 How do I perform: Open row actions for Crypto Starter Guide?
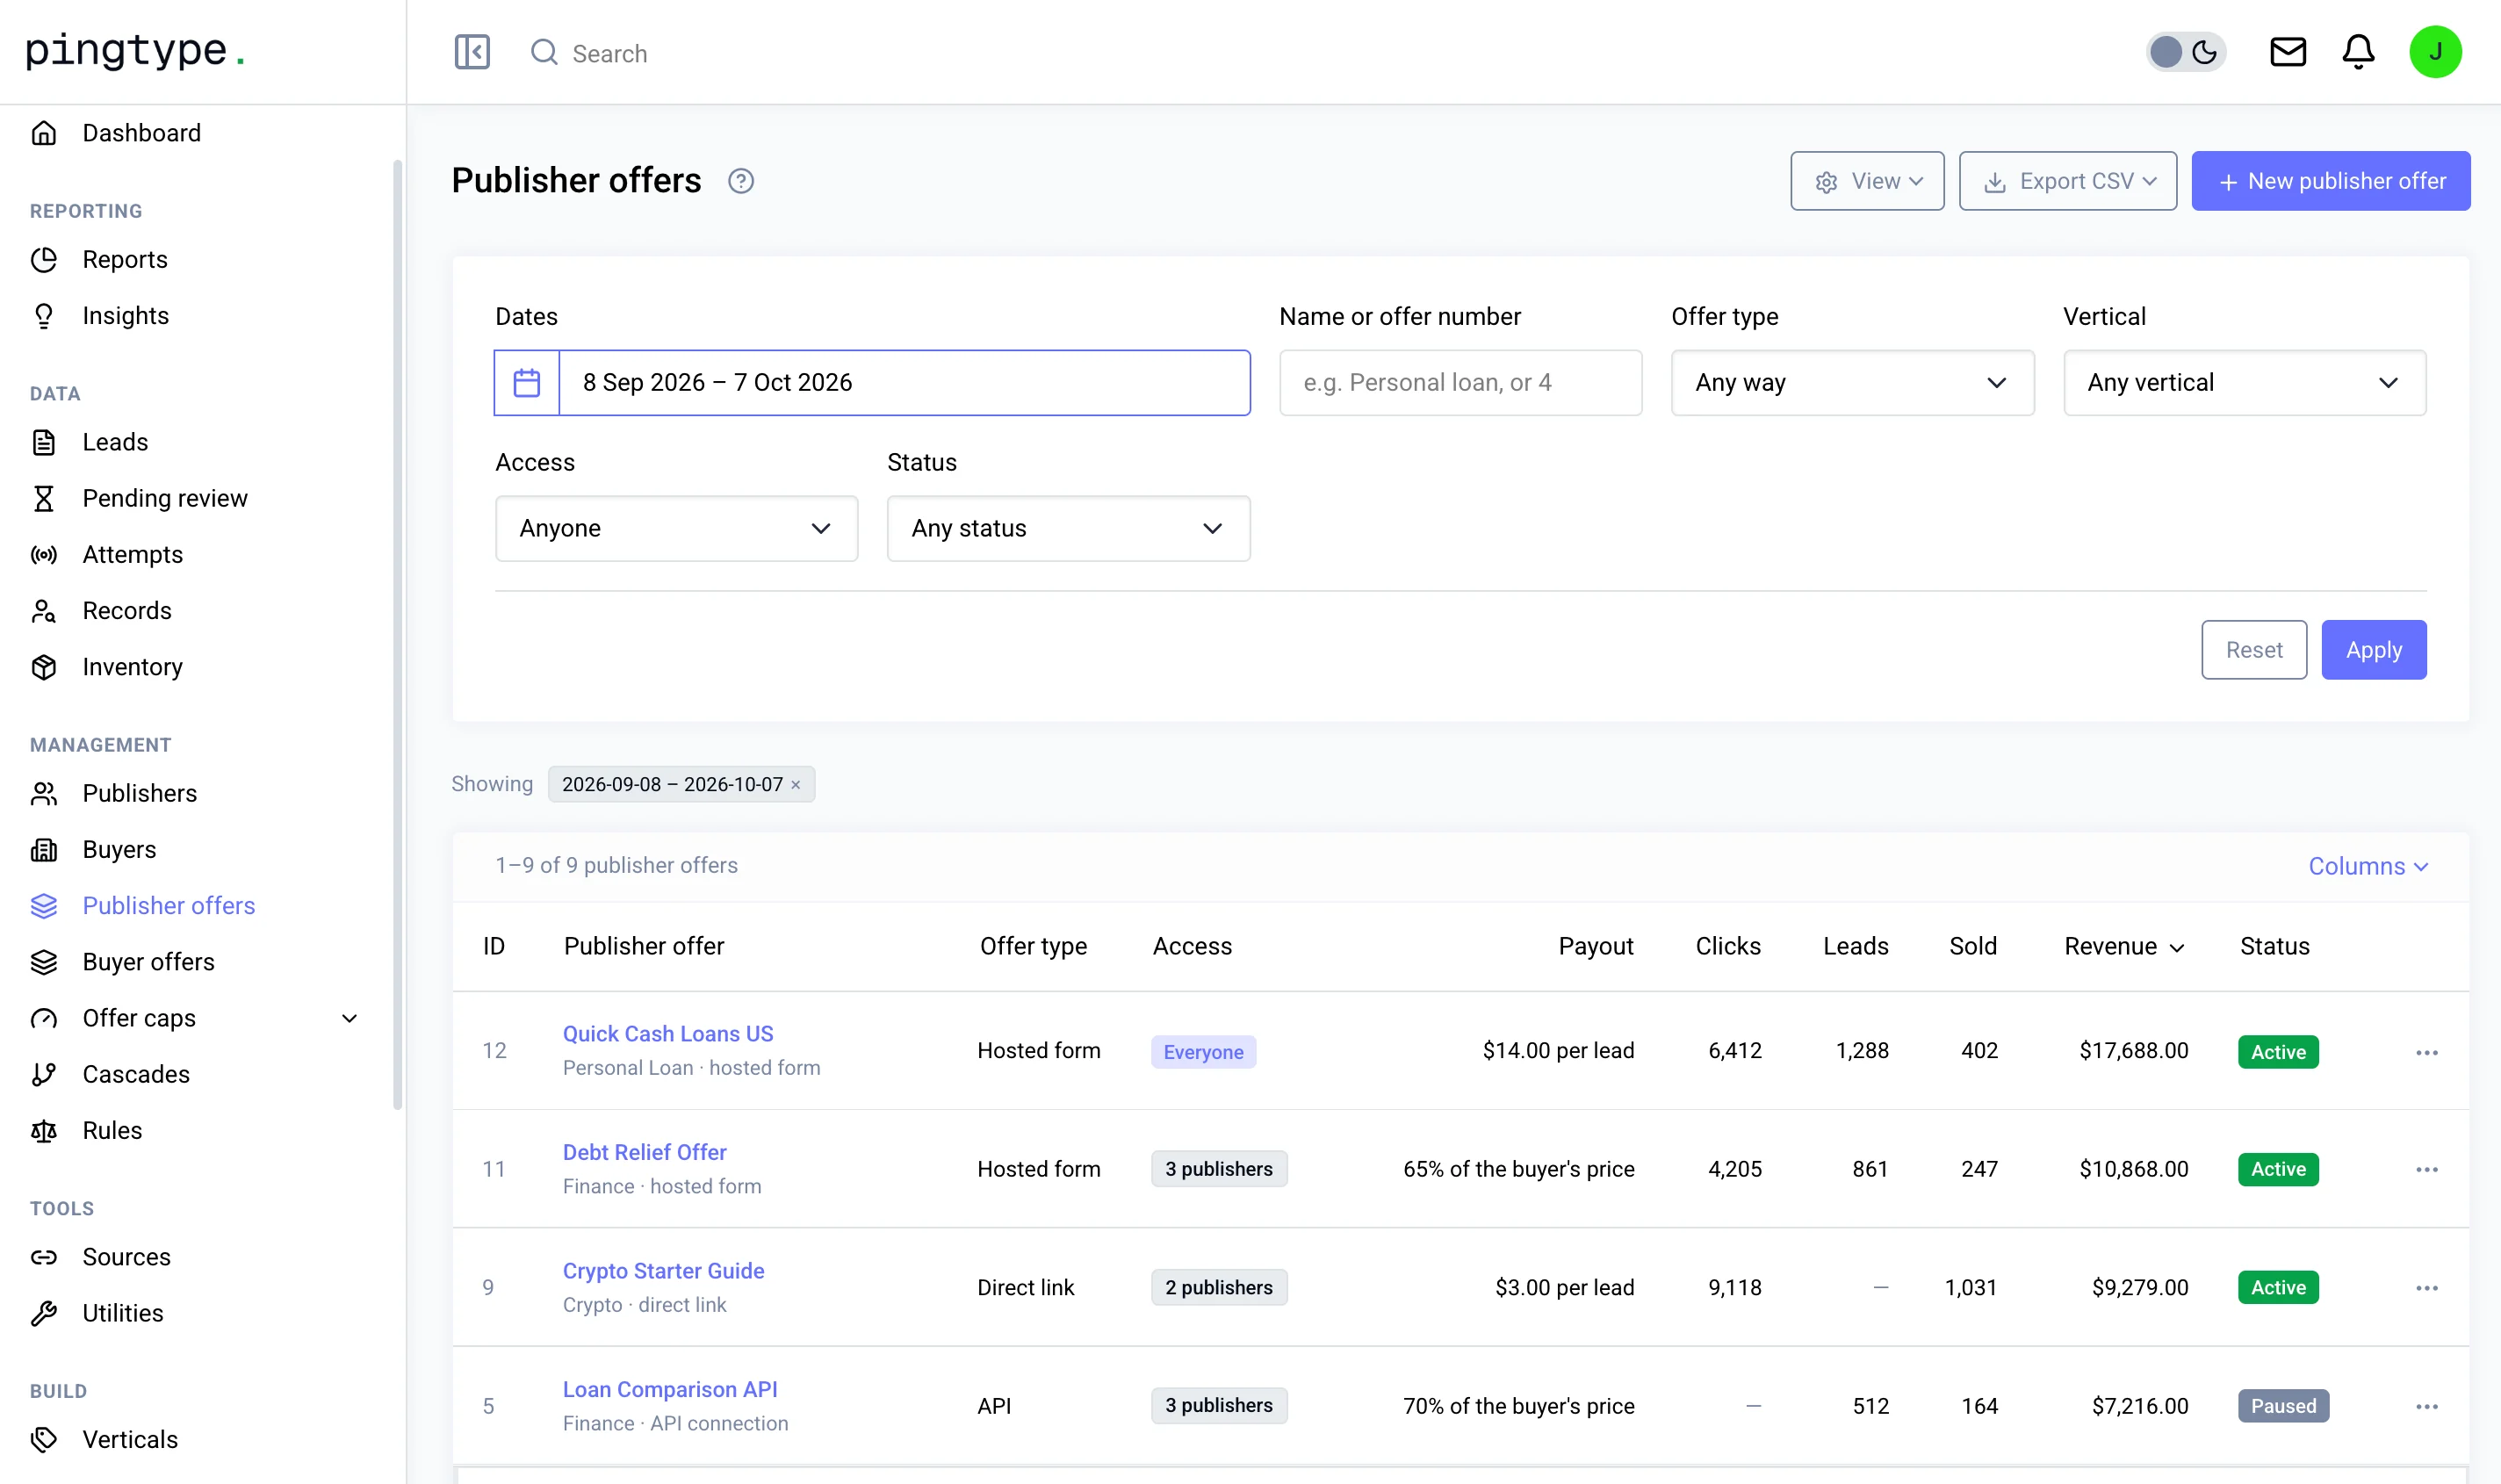click(x=2426, y=1288)
